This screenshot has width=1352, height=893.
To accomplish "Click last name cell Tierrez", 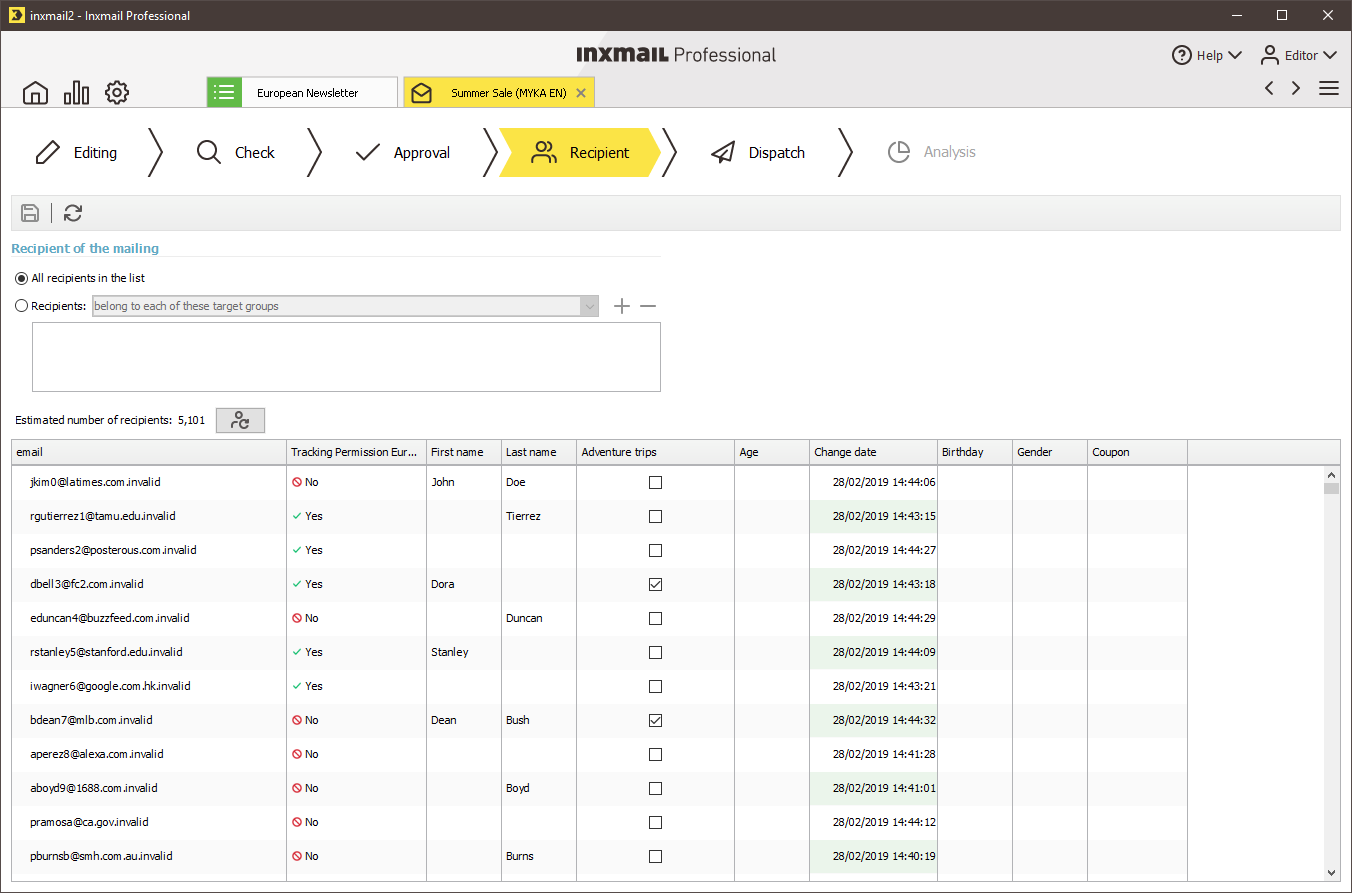I will tap(524, 516).
